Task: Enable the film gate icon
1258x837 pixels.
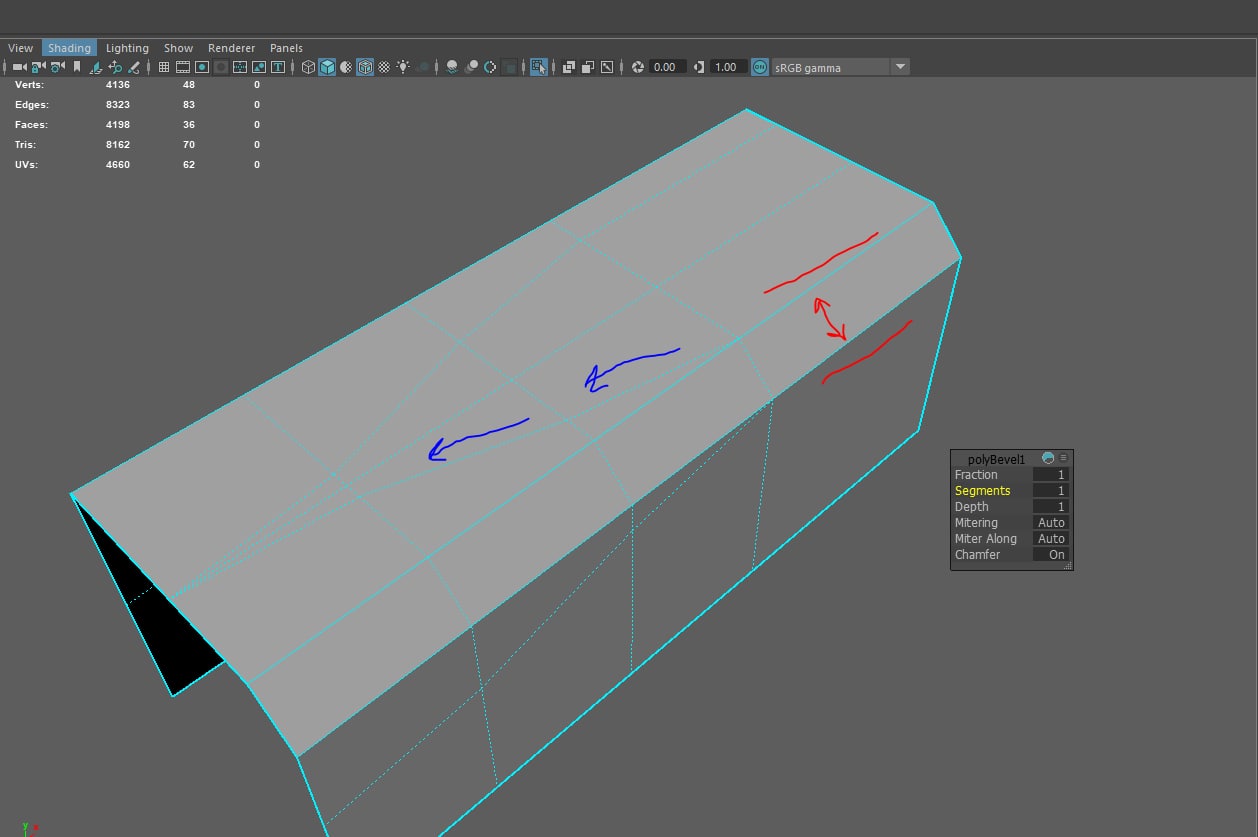Action: coord(183,67)
